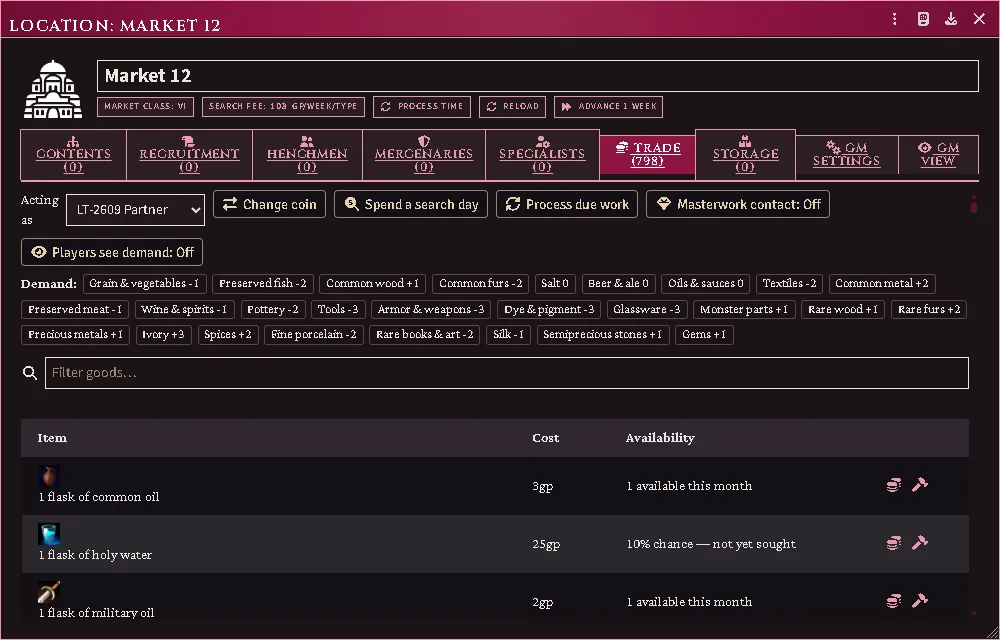This screenshot has height=640, width=1000.
Task: Open the Recruitment tab
Action: click(x=189, y=155)
